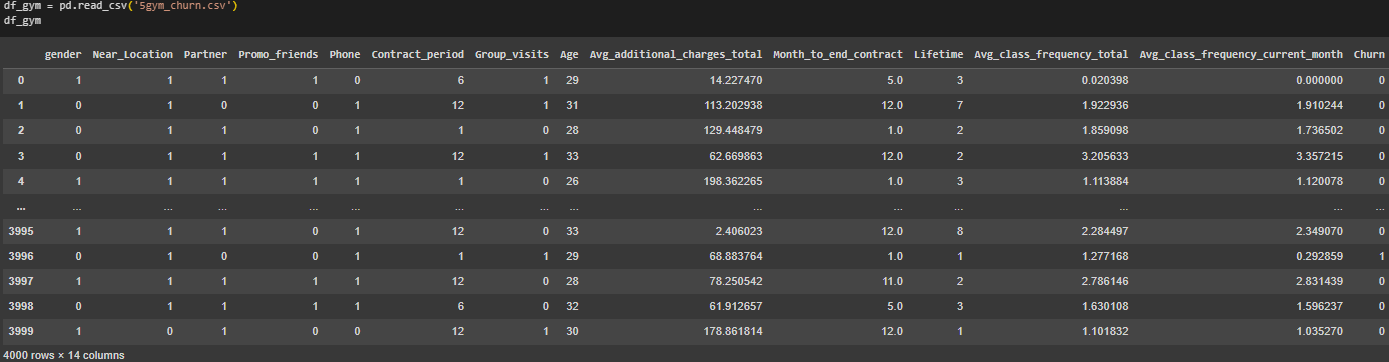This screenshot has width=1389, height=362.
Task: Click the value 1.277168
Action: click(x=1105, y=257)
